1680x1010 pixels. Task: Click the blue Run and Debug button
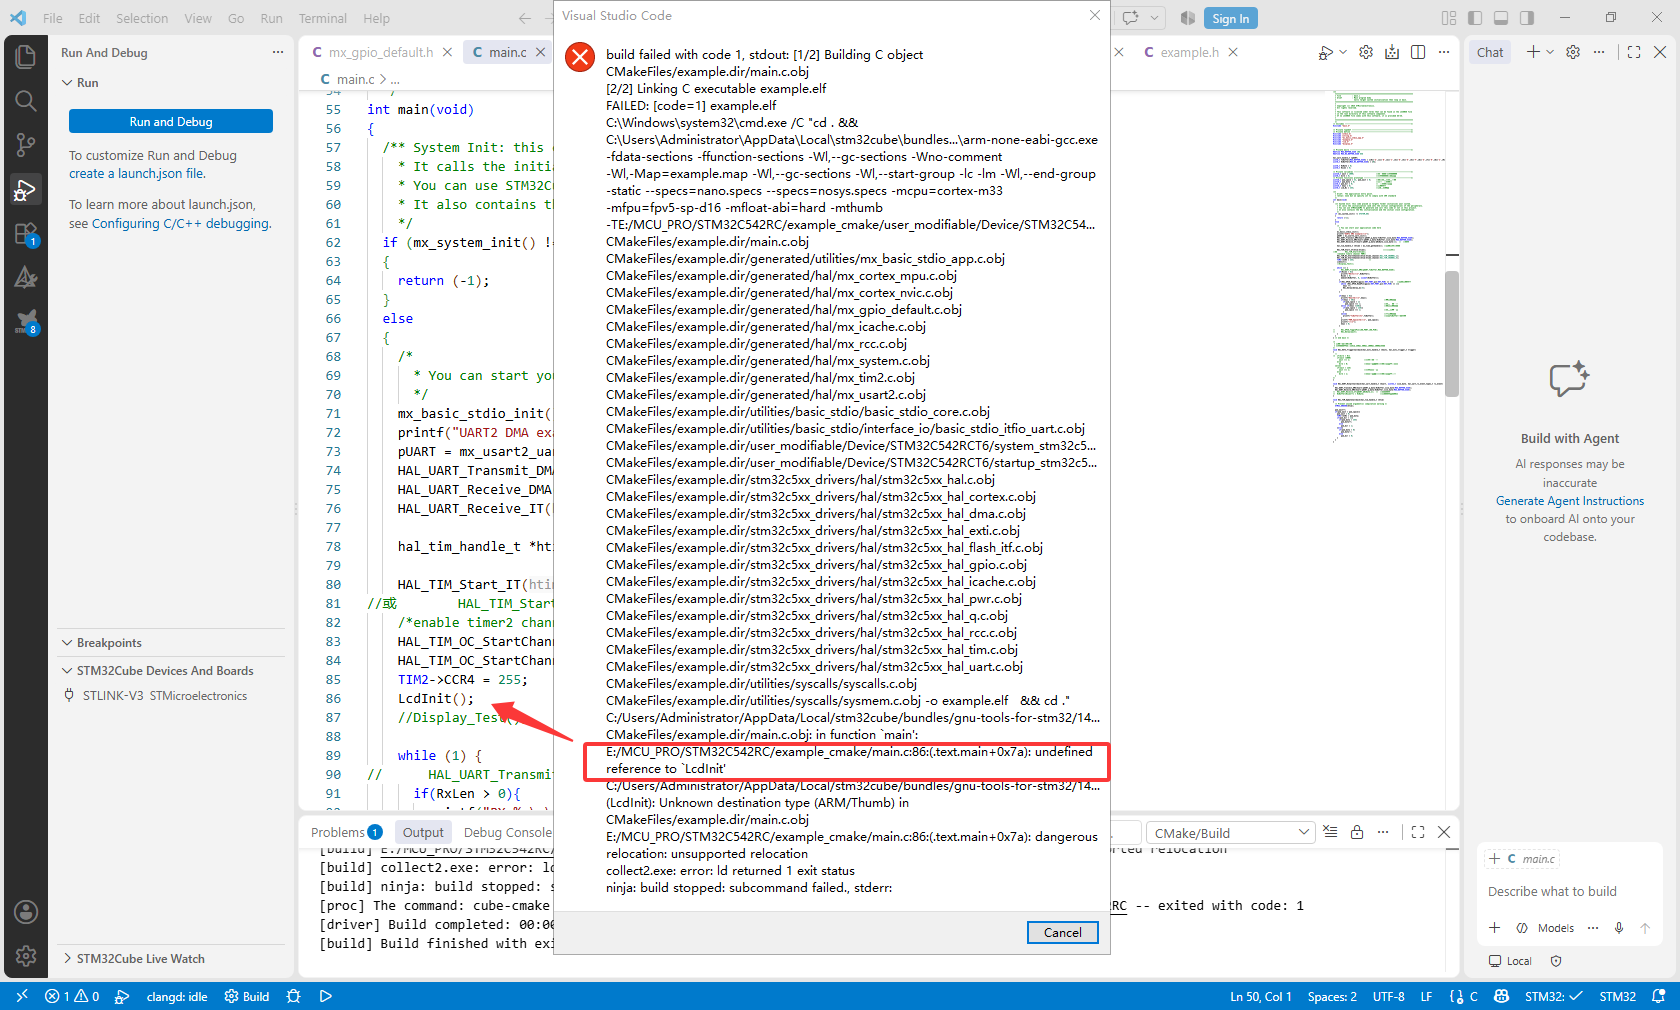click(x=171, y=121)
